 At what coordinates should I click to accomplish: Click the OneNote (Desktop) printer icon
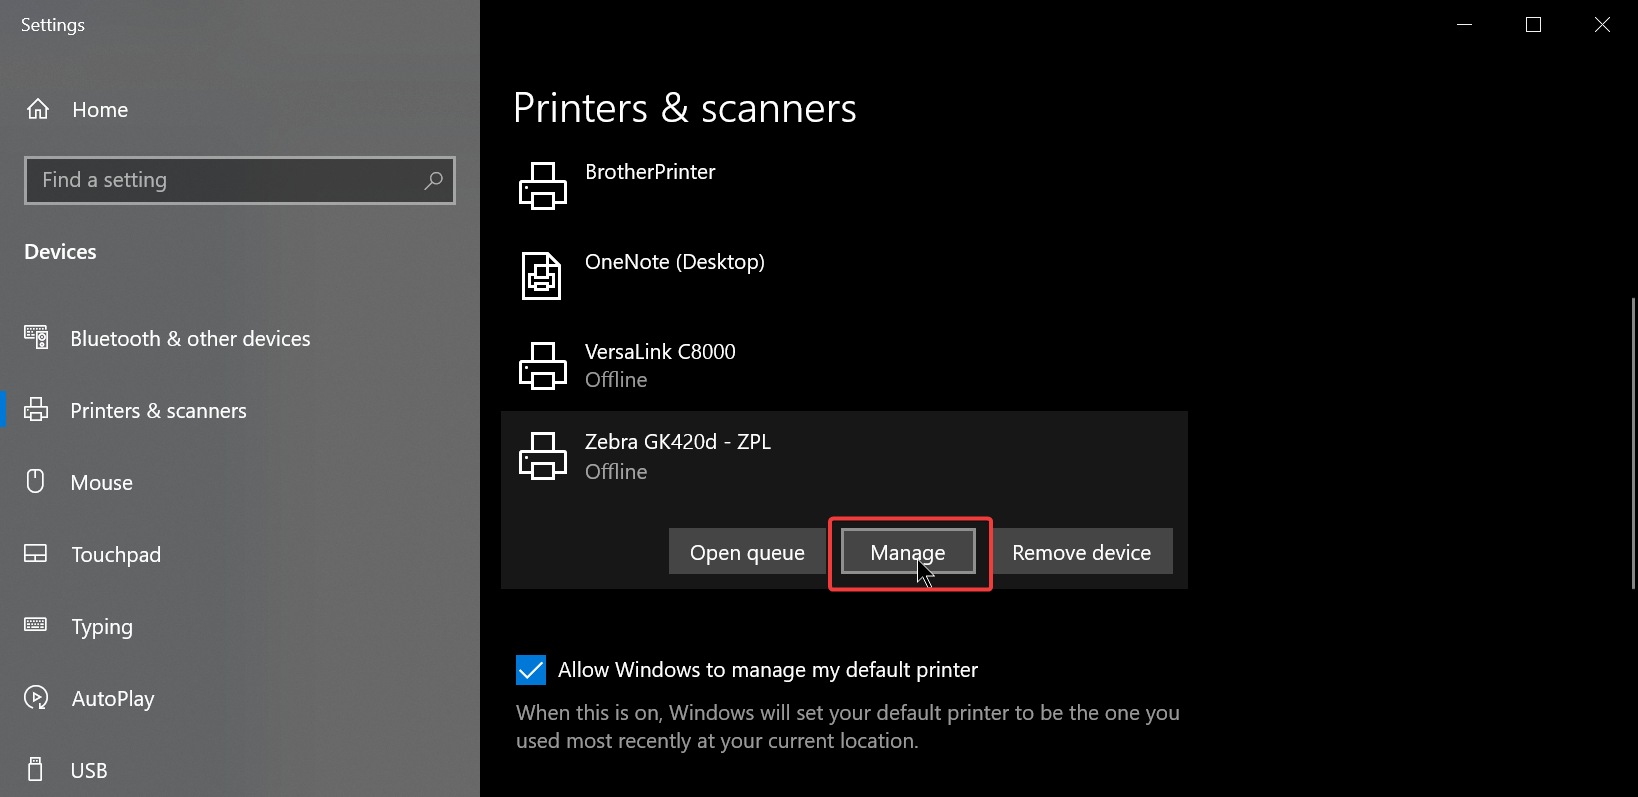[x=542, y=276]
